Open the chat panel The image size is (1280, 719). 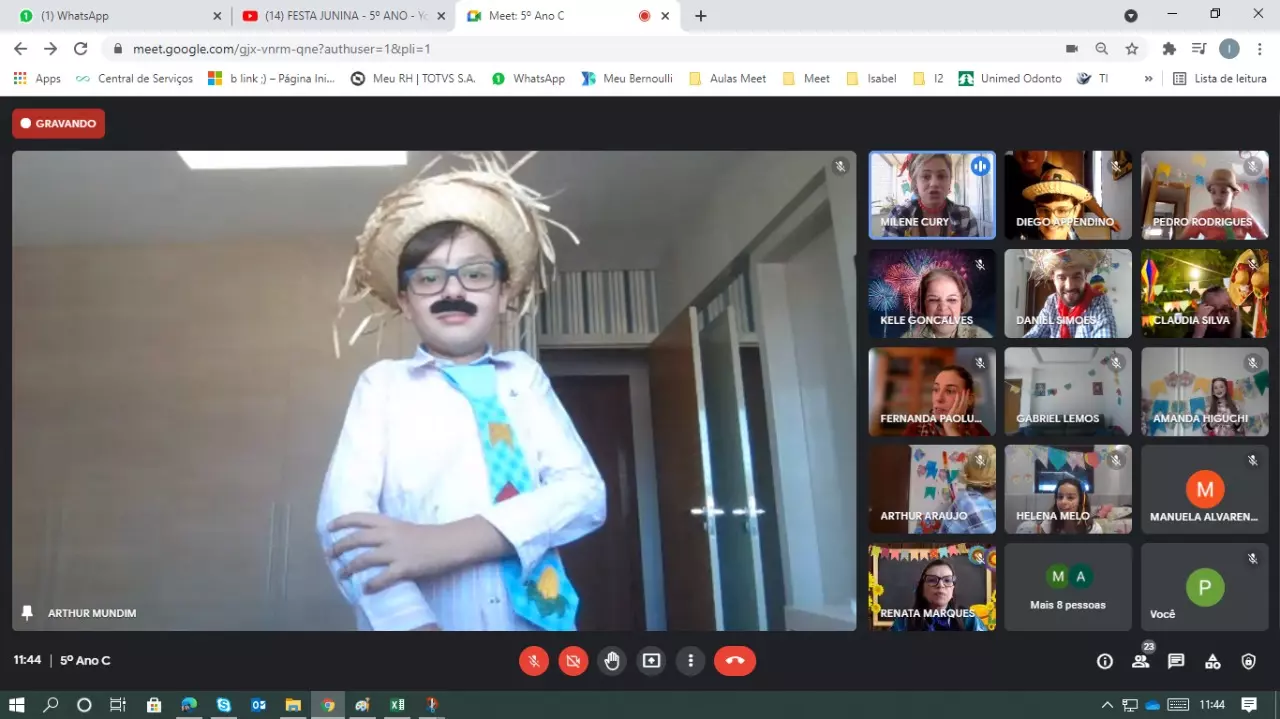pos(1176,661)
